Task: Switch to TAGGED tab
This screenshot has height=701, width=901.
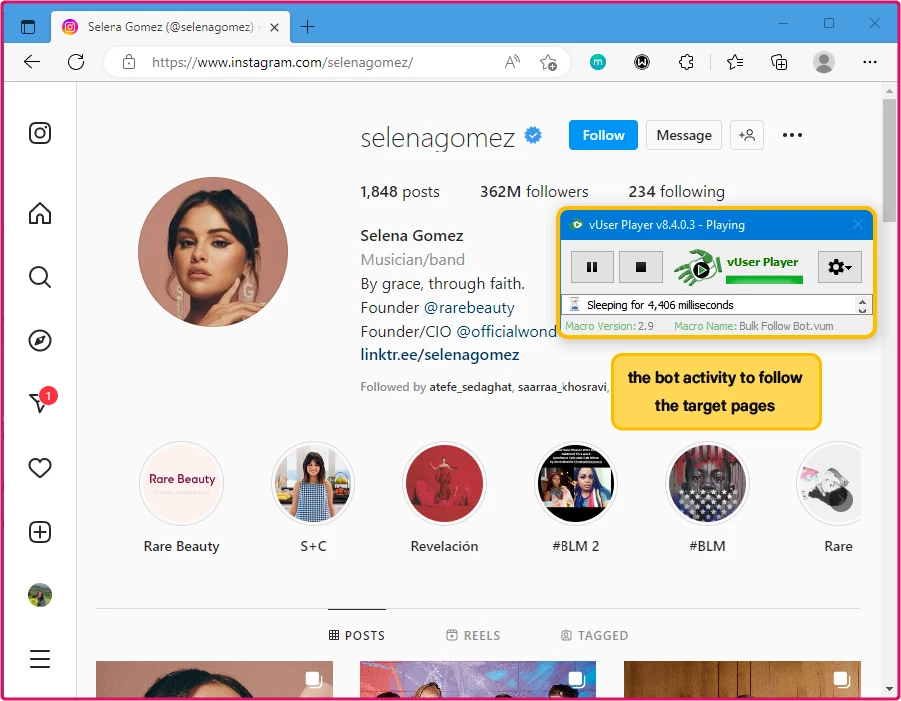Action: point(594,635)
